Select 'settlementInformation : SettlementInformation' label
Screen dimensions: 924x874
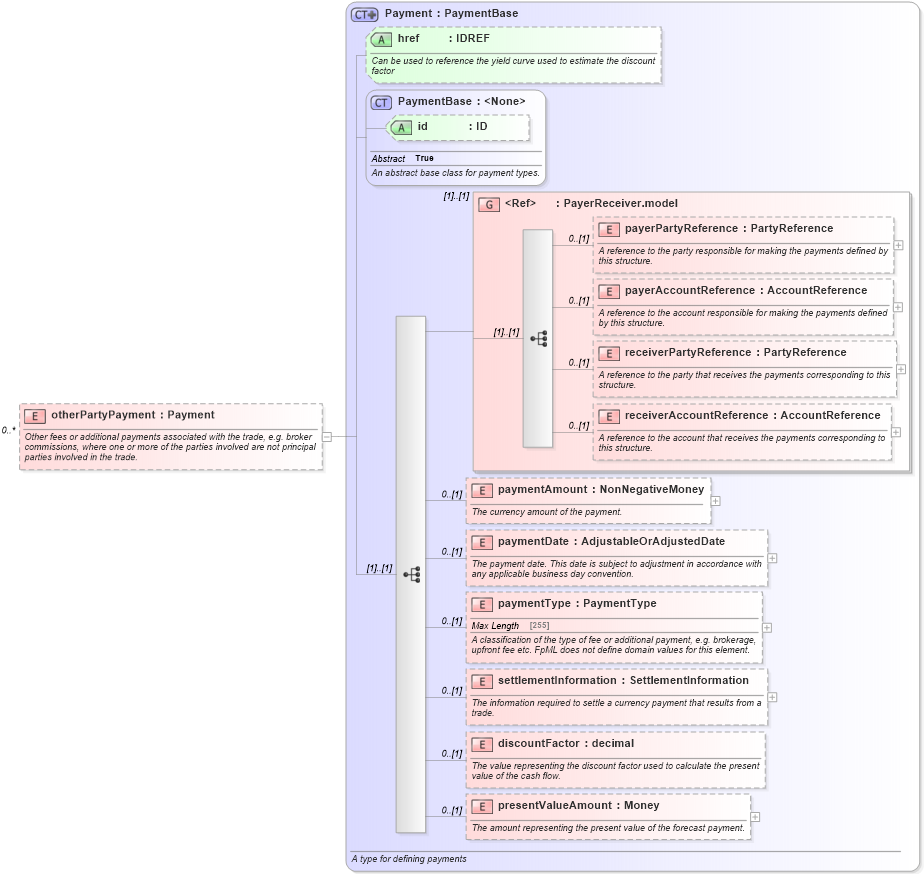tap(623, 681)
